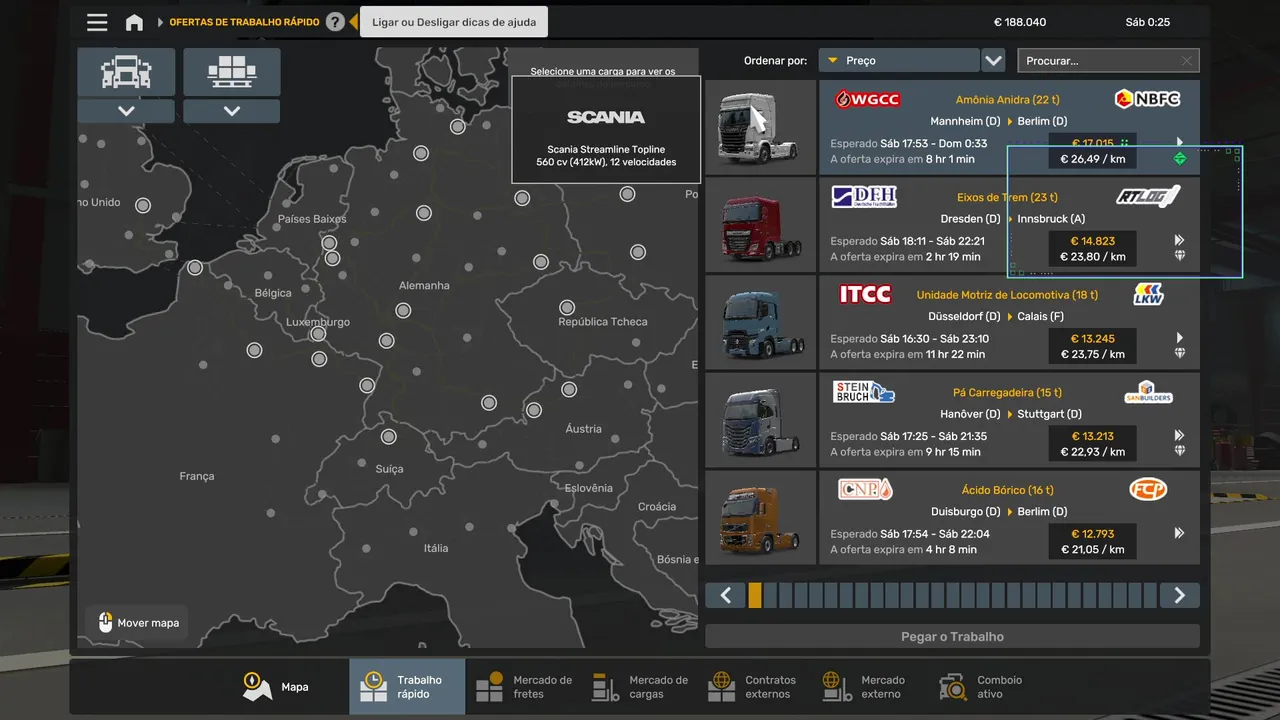Click the SanBuilders destination logo
This screenshot has width=1280, height=720.
click(x=1148, y=391)
